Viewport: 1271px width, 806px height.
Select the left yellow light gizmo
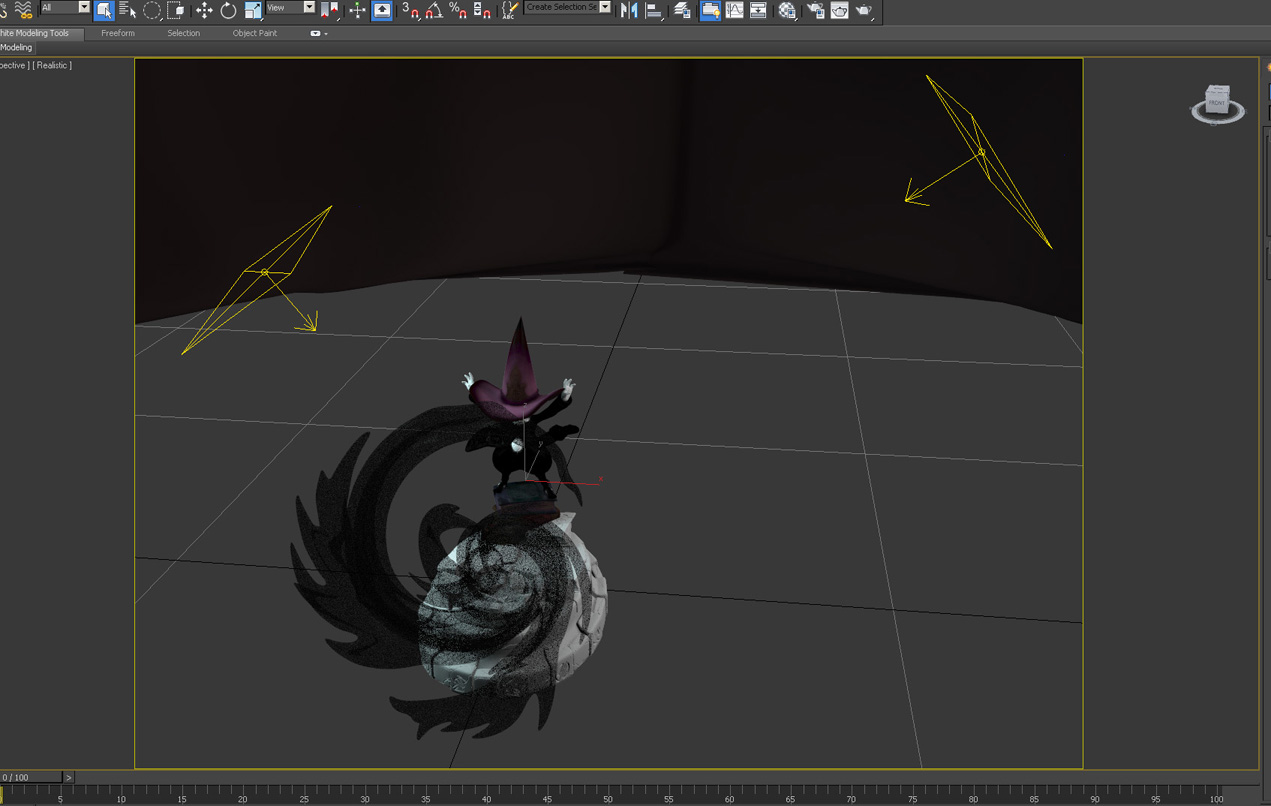264,272
